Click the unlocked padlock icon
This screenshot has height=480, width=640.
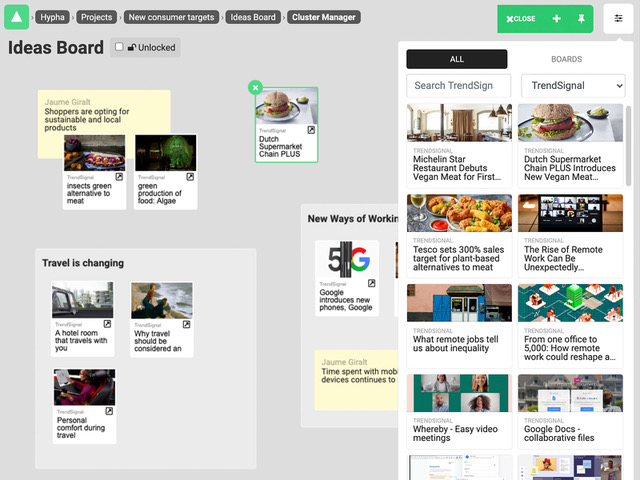click(132, 47)
